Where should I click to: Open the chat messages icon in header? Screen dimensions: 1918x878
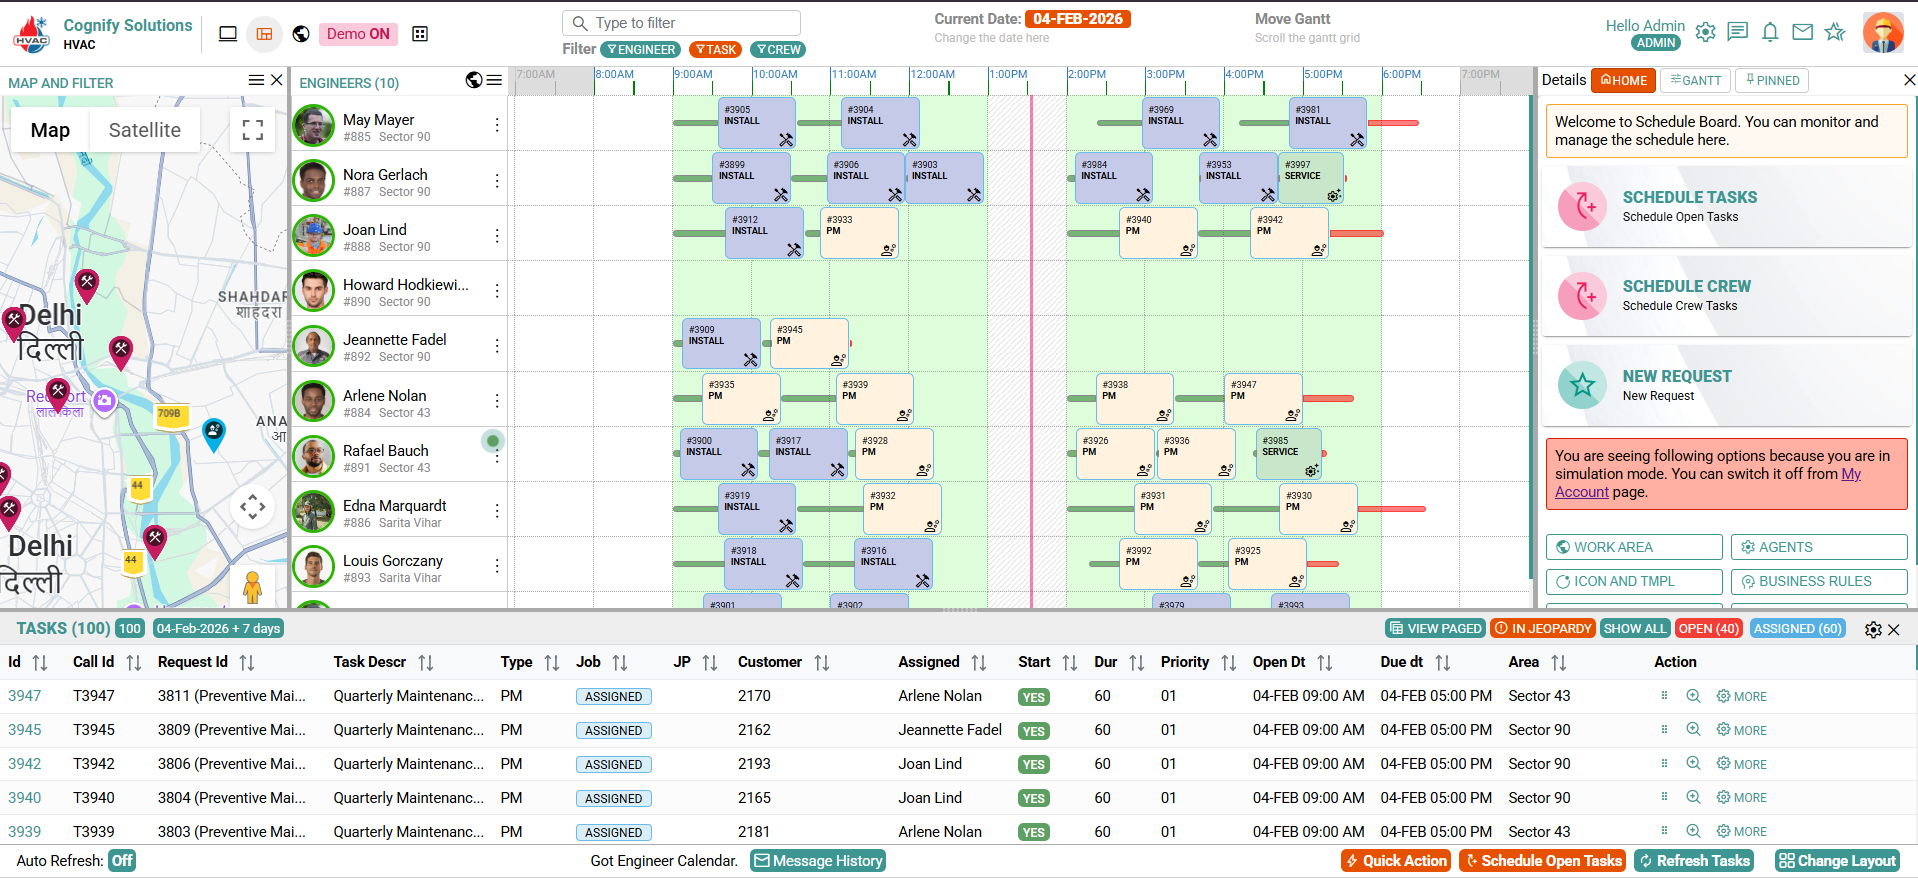[x=1738, y=32]
